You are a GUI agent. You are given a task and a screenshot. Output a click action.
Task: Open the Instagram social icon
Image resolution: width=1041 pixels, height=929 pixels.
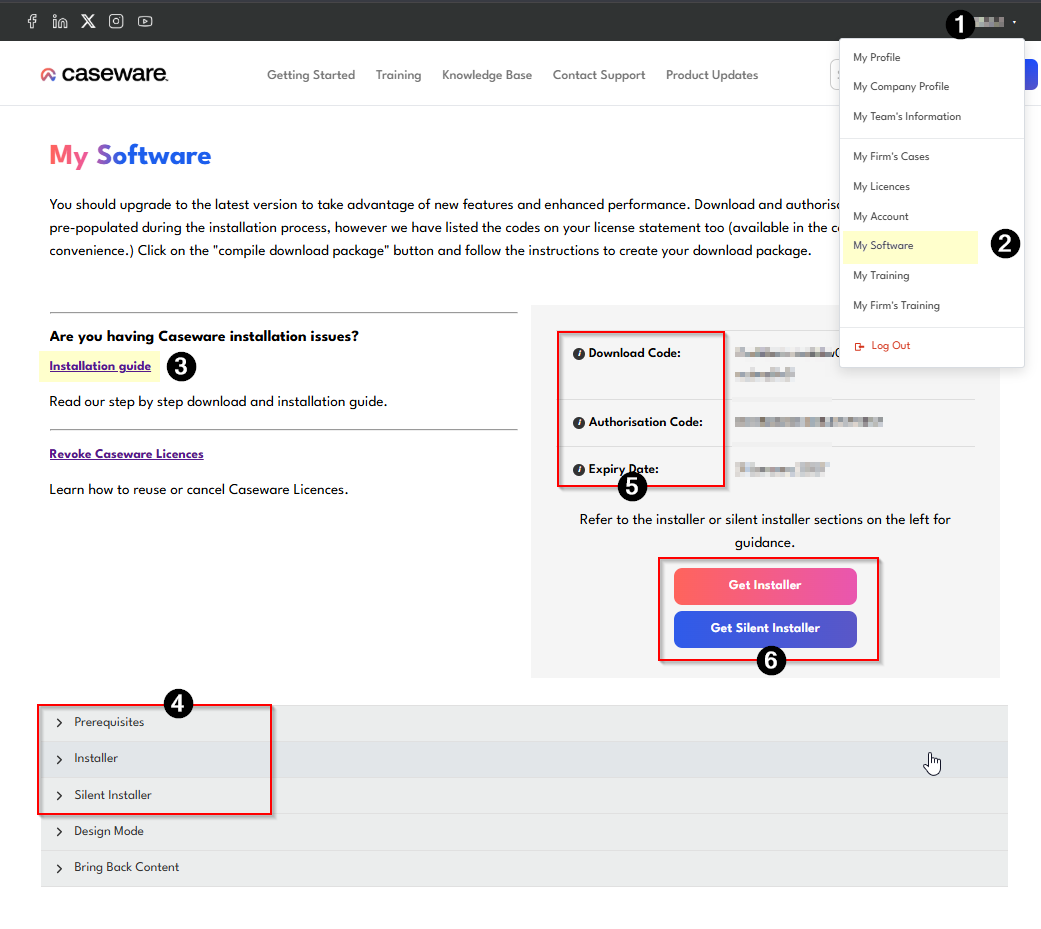point(116,21)
